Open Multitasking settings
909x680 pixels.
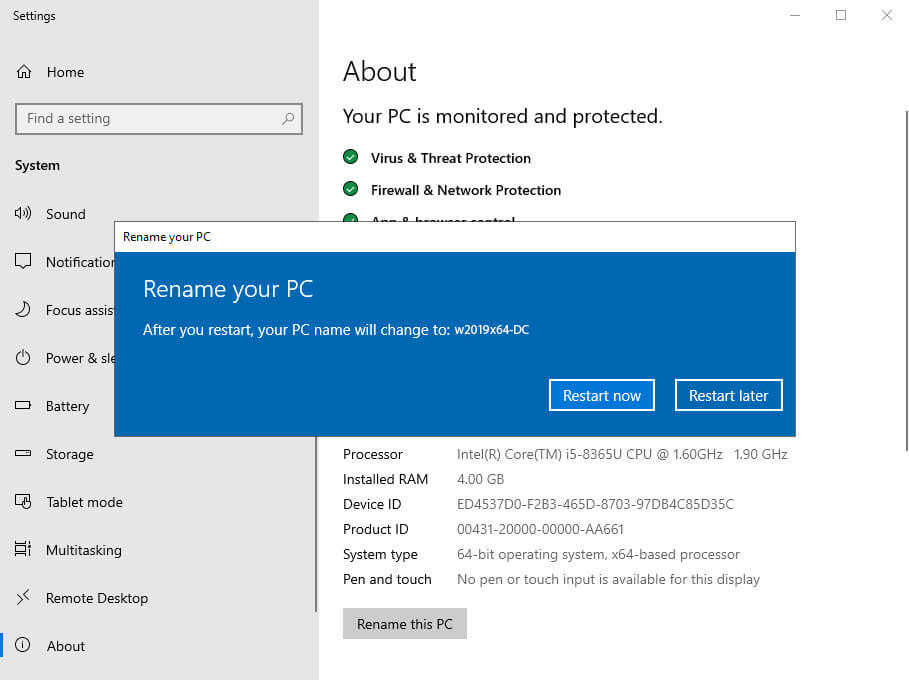[x=84, y=550]
